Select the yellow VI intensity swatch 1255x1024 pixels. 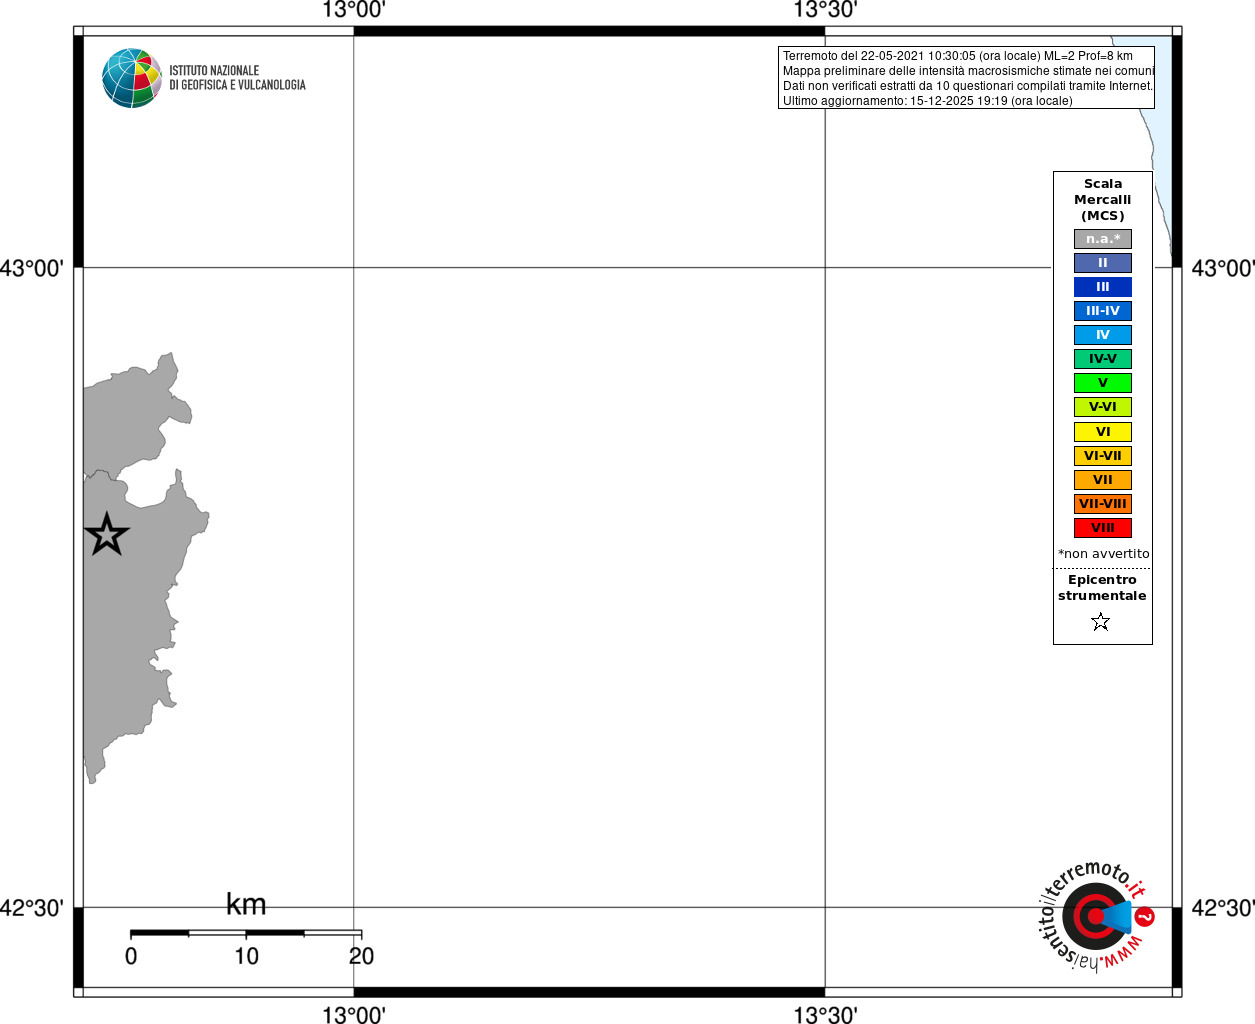coord(1103,432)
